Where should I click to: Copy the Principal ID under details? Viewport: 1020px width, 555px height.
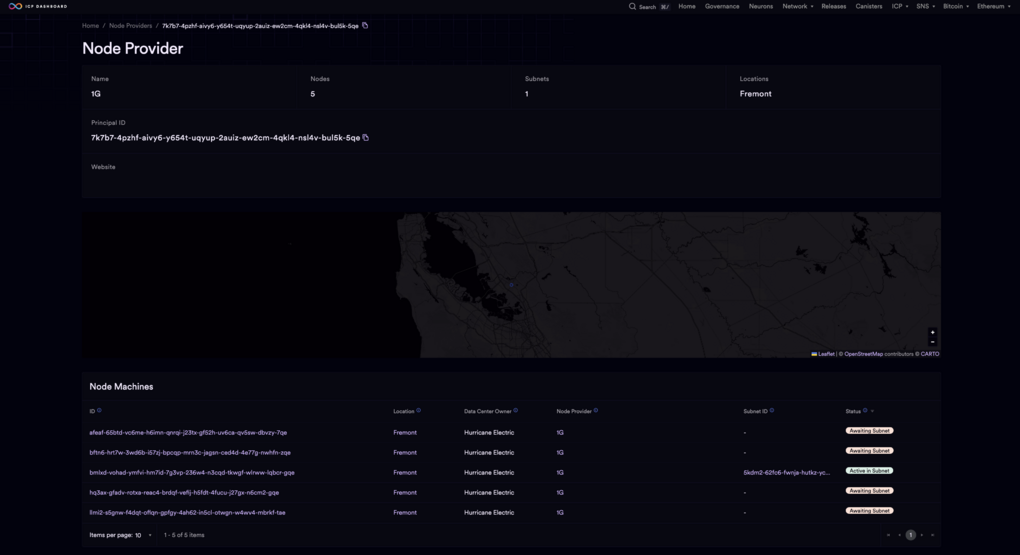[x=366, y=138]
